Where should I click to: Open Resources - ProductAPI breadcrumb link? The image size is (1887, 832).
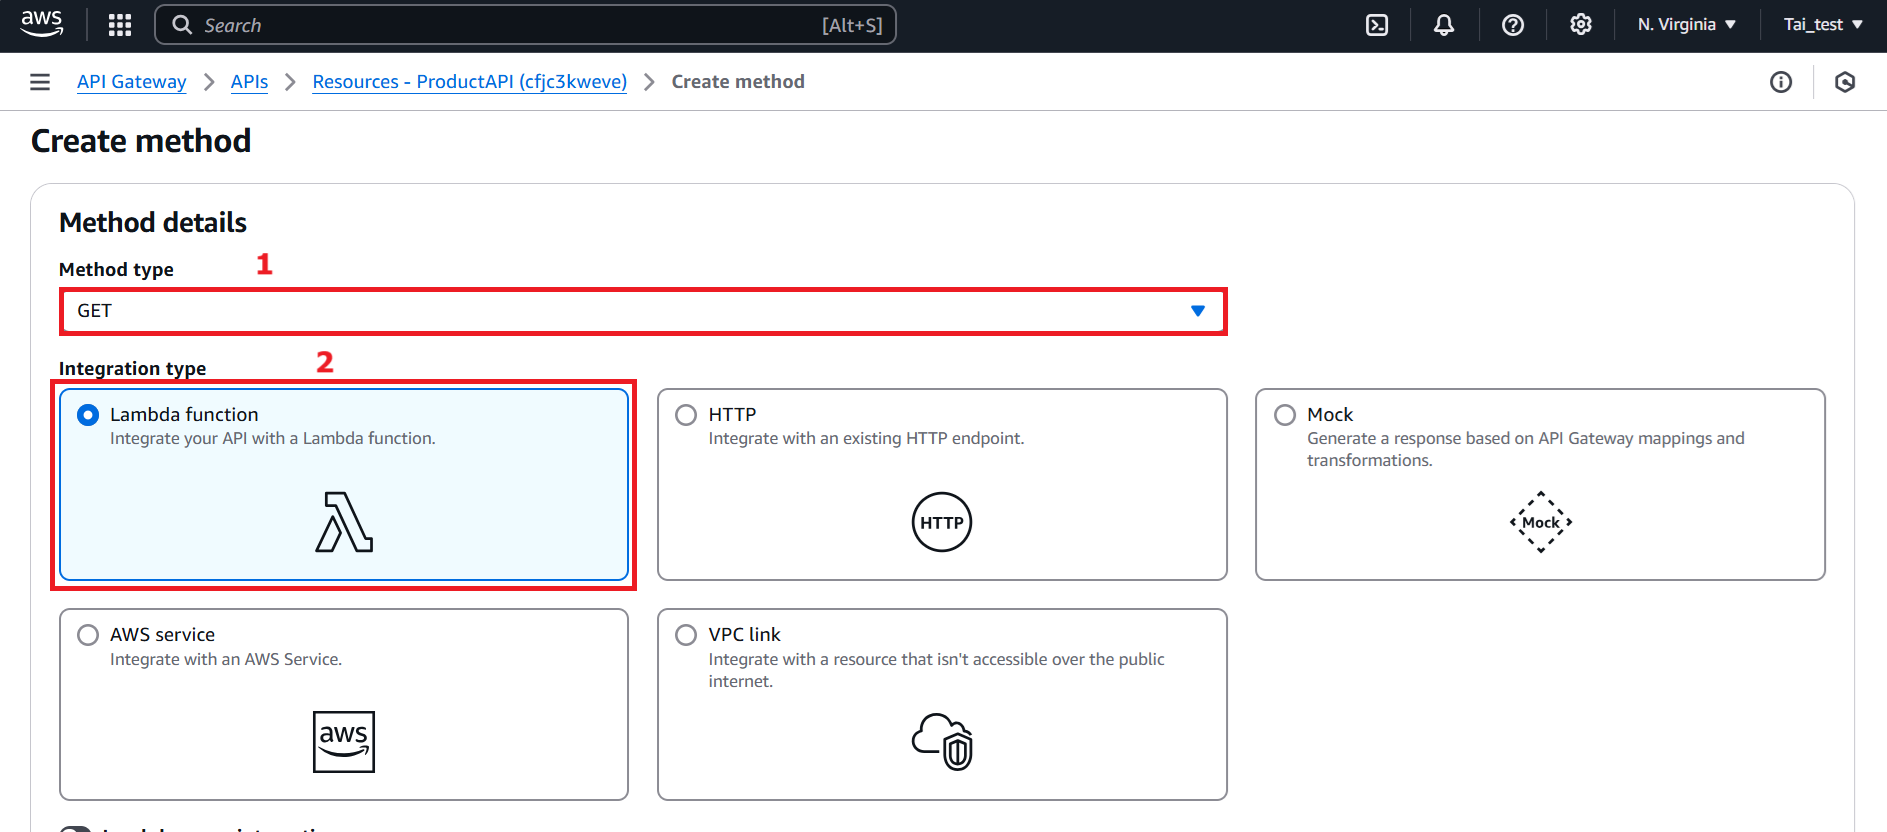470,82
